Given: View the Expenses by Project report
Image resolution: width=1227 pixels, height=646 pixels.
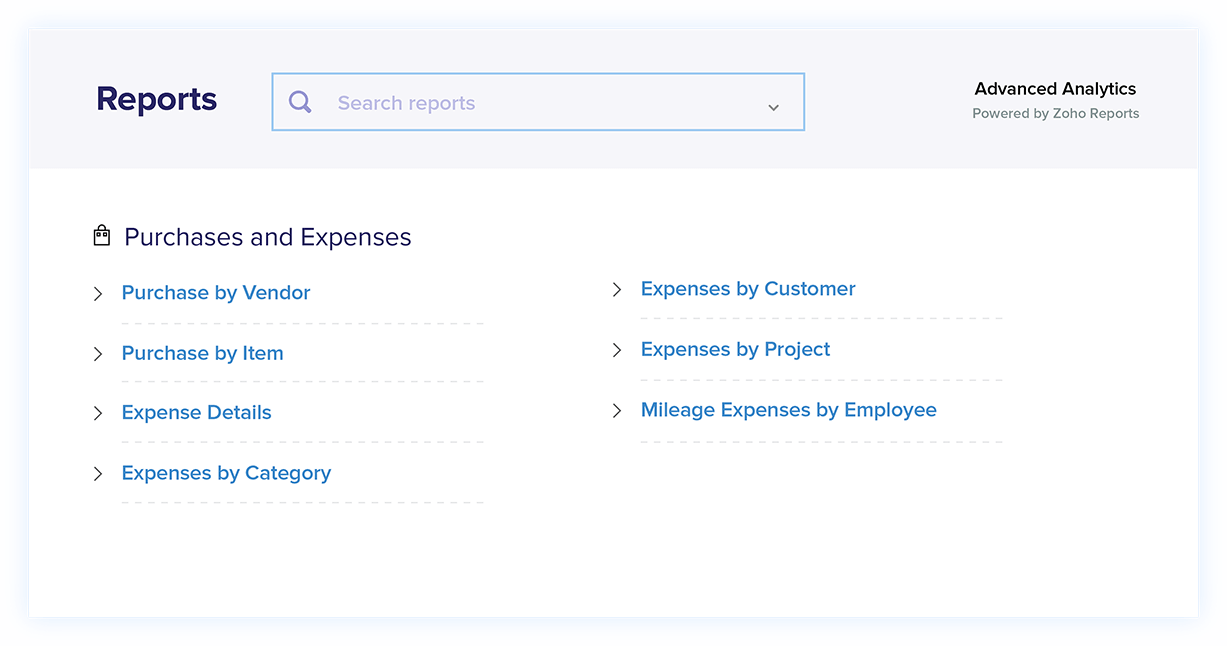Looking at the screenshot, I should coord(735,349).
